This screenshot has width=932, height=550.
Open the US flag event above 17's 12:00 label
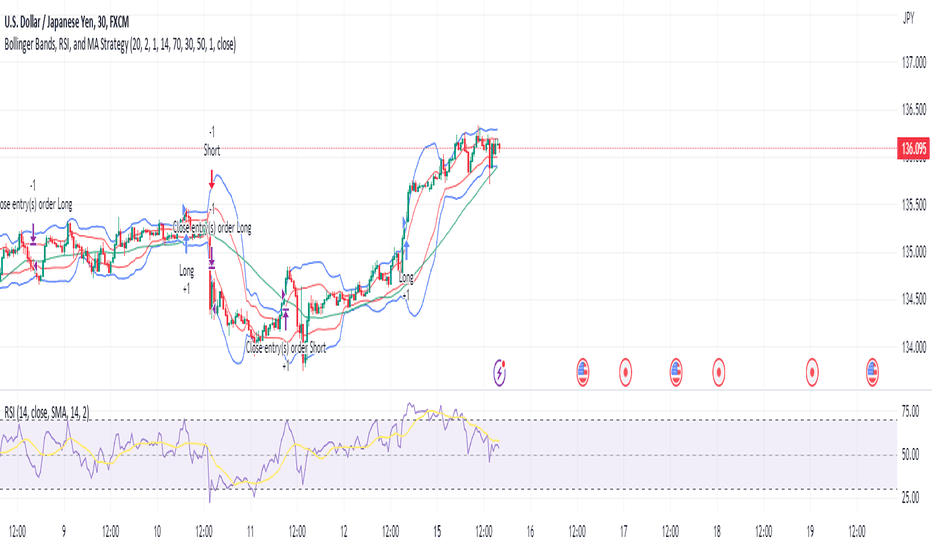(676, 373)
